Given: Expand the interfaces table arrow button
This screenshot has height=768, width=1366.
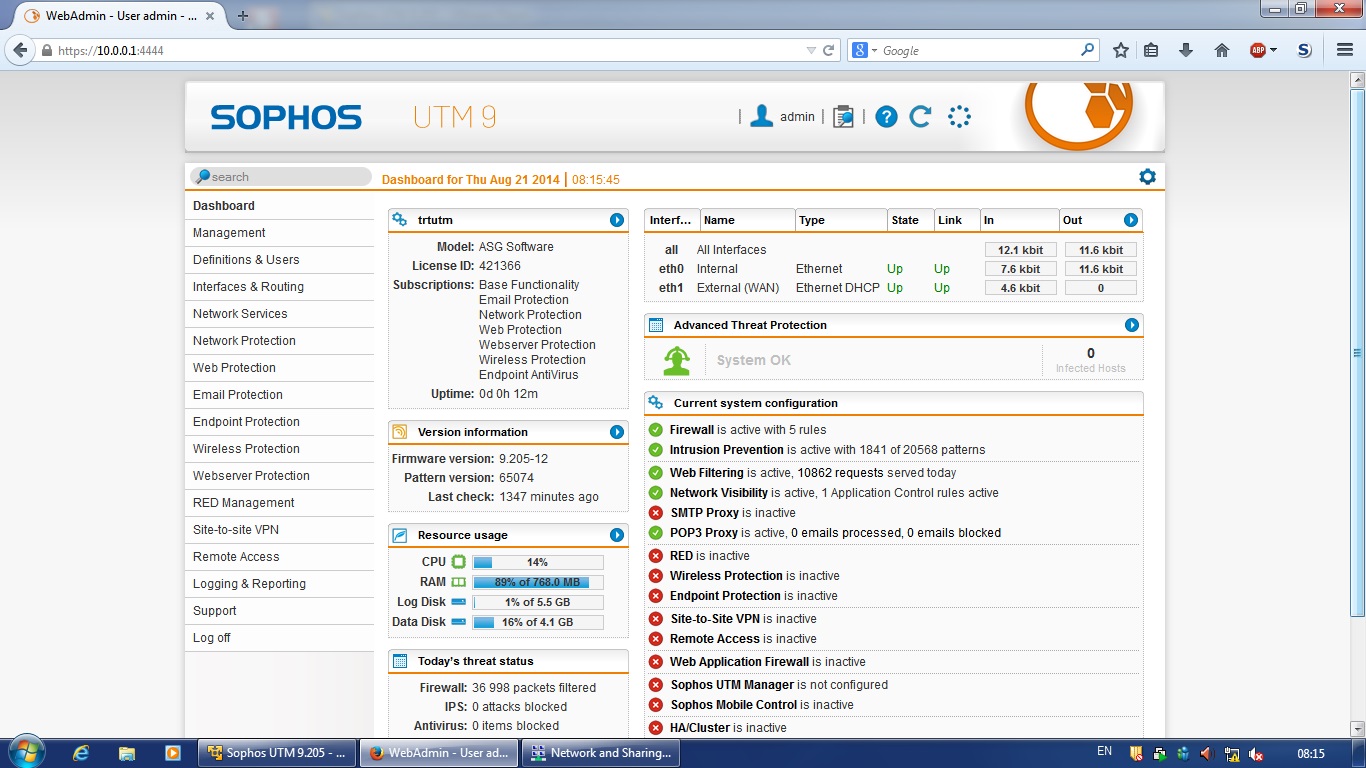Looking at the screenshot, I should tap(1131, 220).
